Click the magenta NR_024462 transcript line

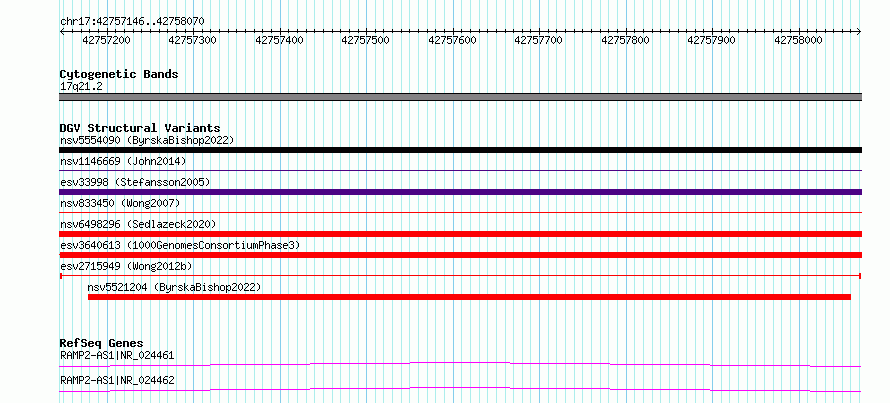[x=460, y=389]
